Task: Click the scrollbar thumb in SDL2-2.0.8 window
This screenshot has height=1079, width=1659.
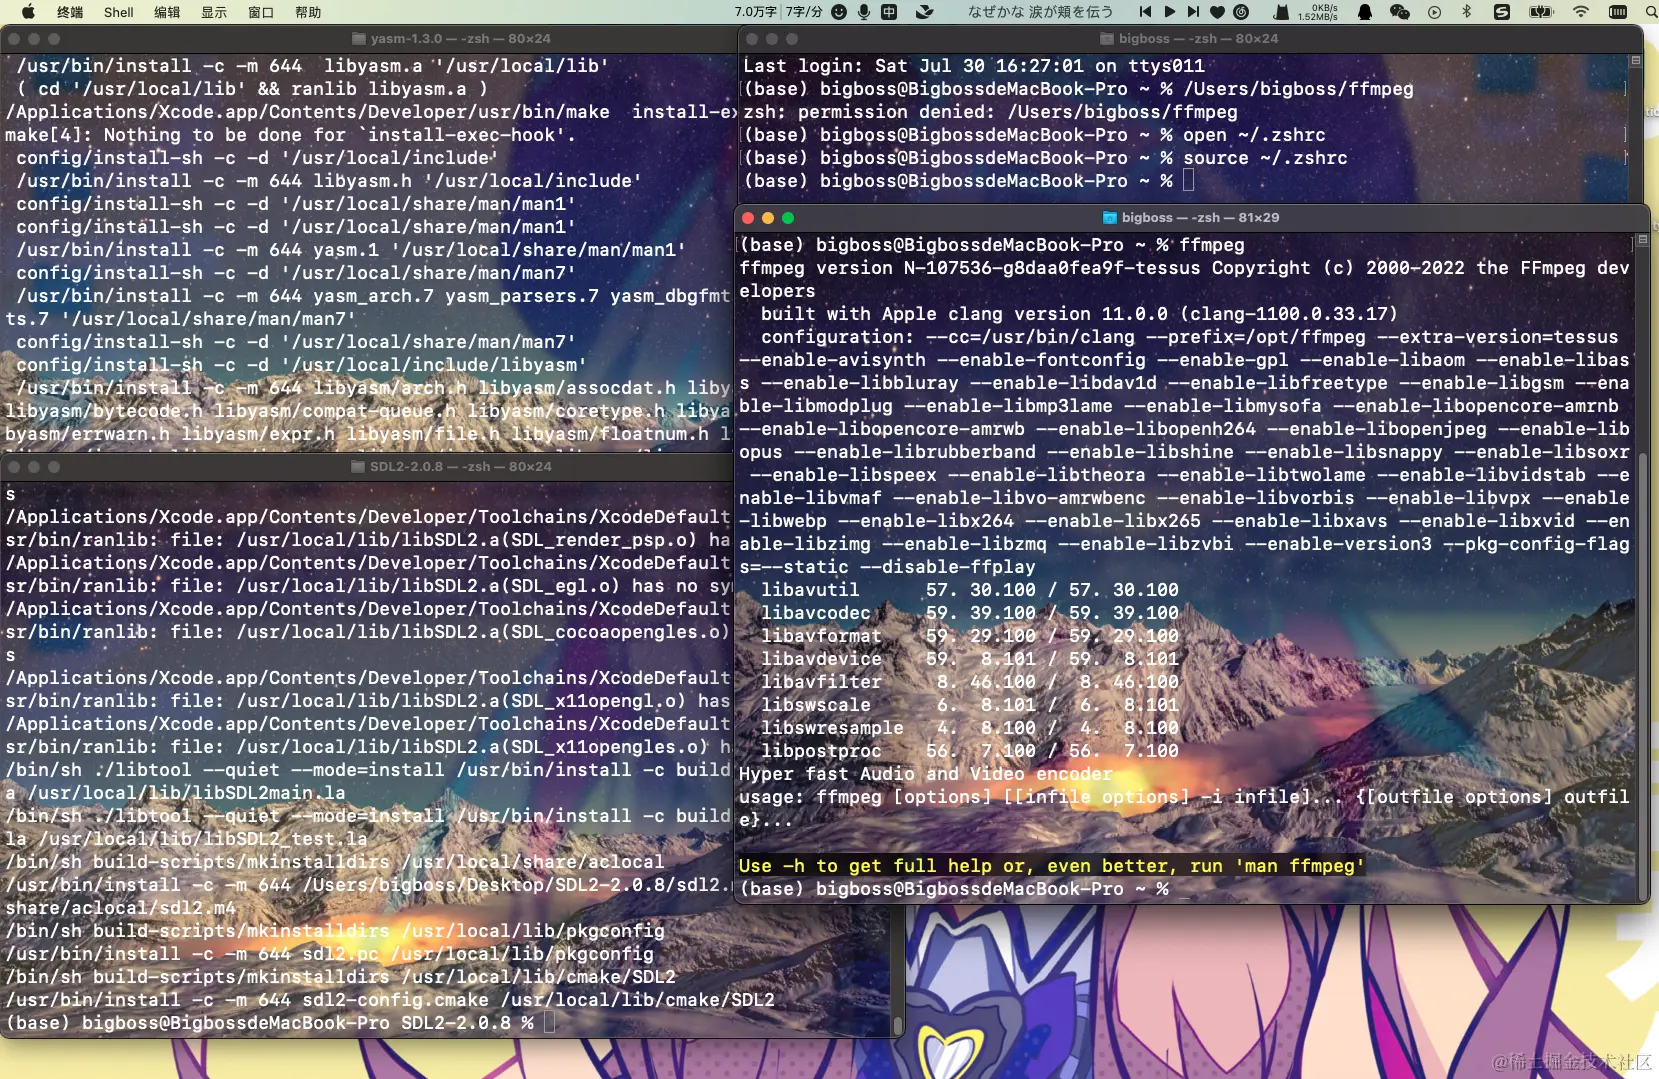Action: 897,1026
